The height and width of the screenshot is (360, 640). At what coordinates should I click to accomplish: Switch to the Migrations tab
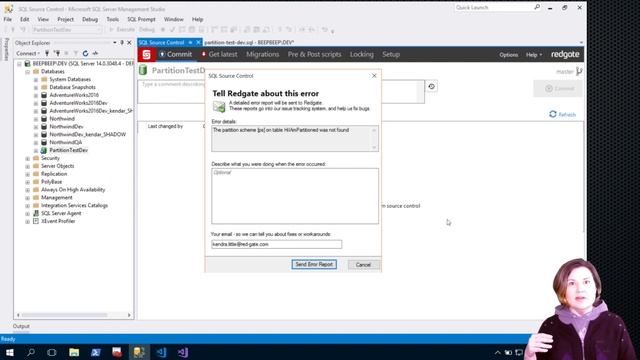tap(262, 54)
